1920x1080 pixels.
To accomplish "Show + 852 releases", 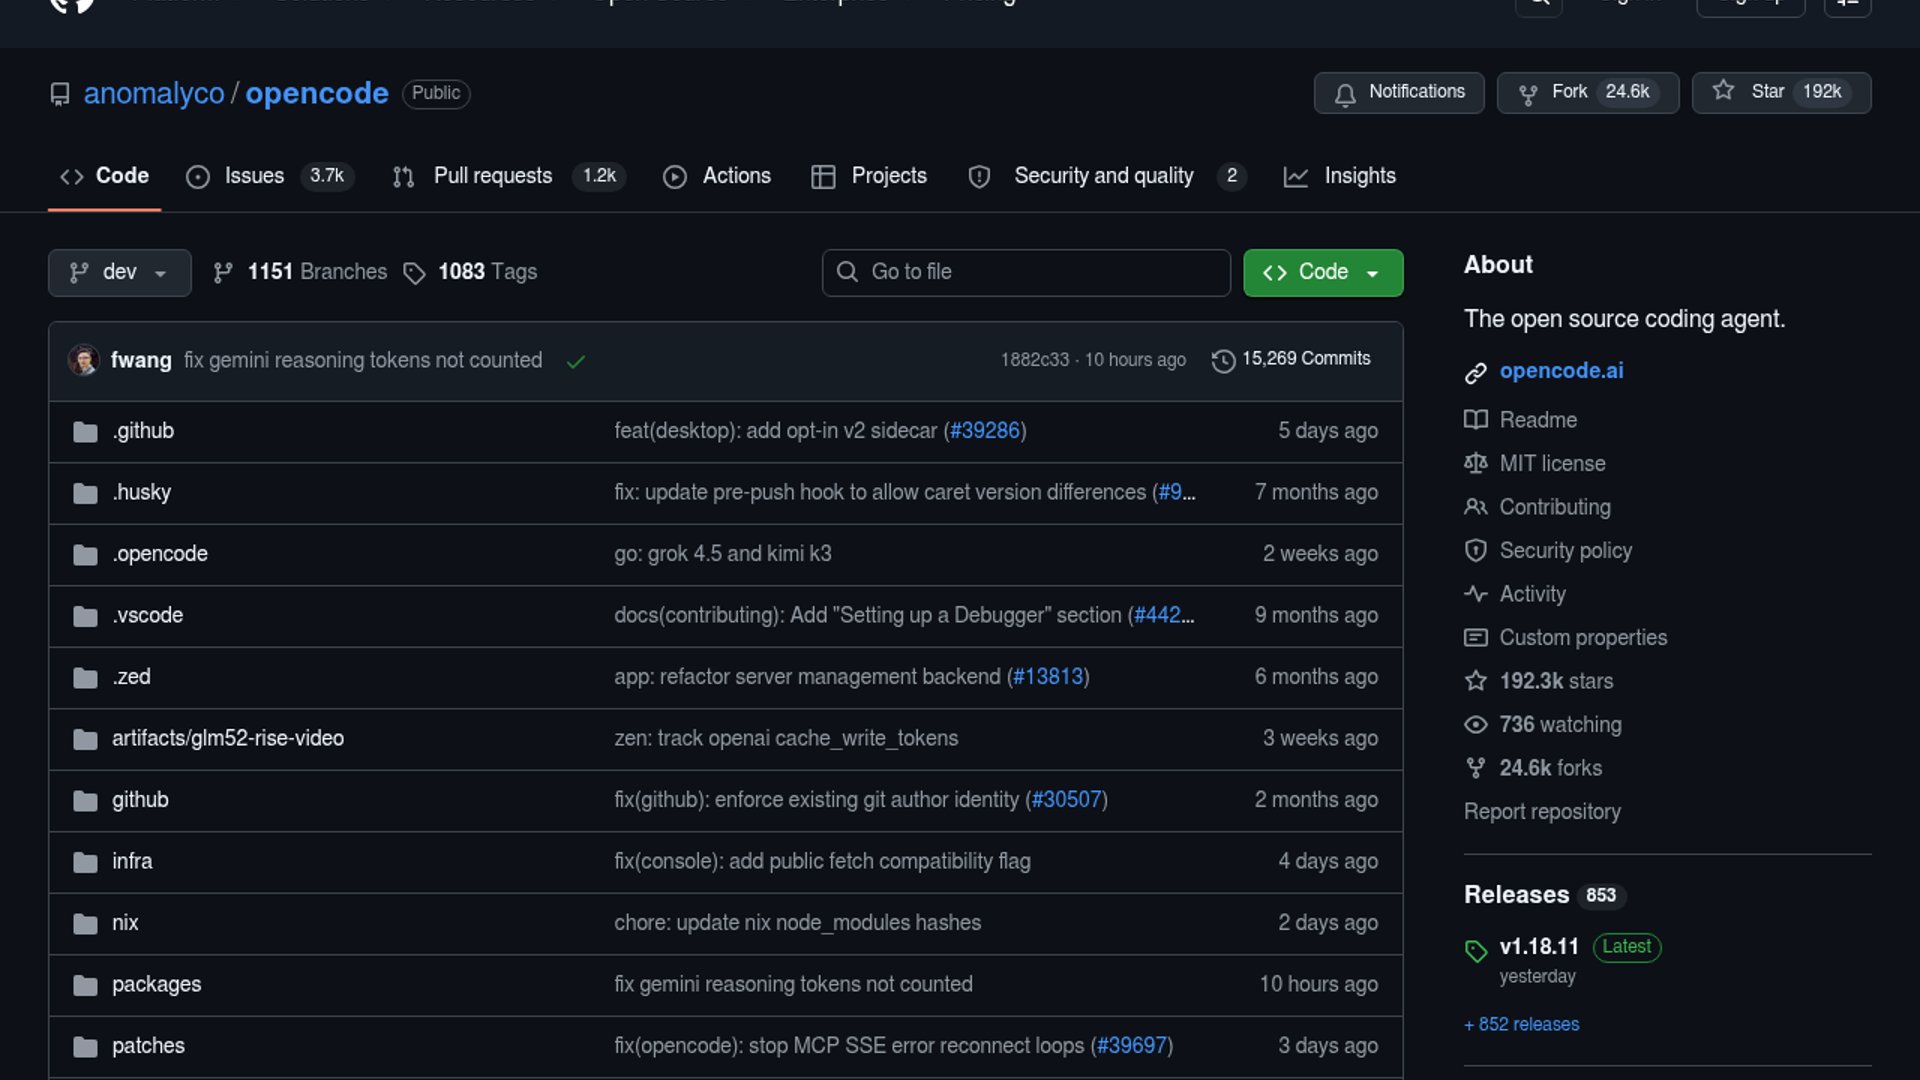I will click(x=1521, y=1025).
